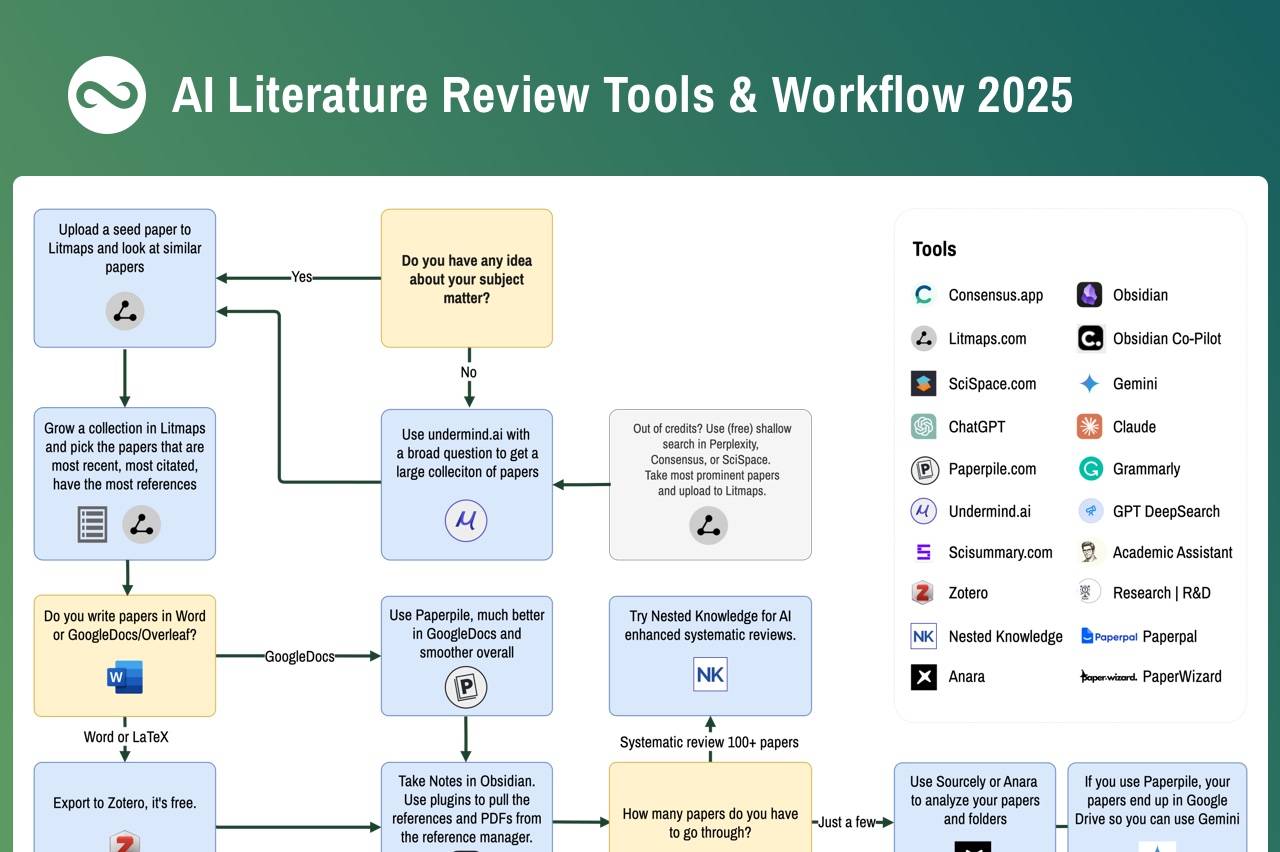Click the Anara icon in the Tools list

point(924,677)
